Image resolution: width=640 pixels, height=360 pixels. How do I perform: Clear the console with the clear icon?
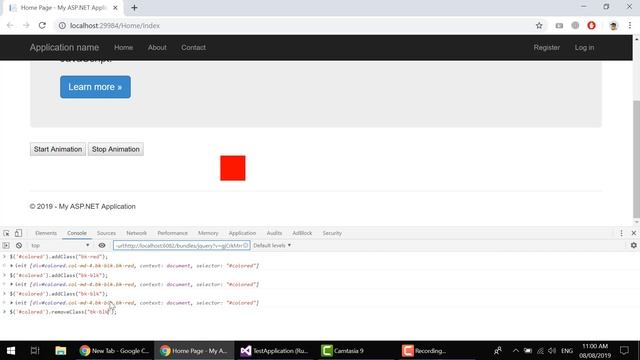coord(19,245)
